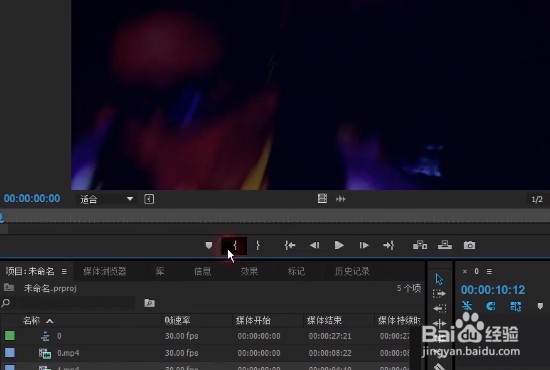This screenshot has width=550, height=370.
Task: Toggle Linked Selection in the timeline
Action: pos(516,306)
